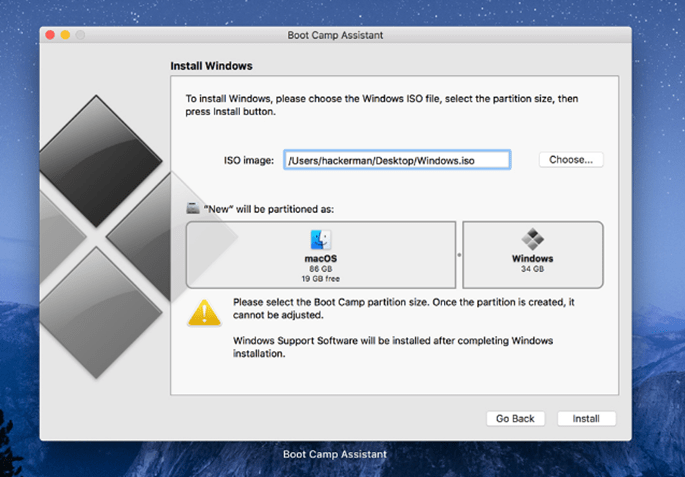The width and height of the screenshot is (685, 477).
Task: Start installation with the Install button
Action: click(586, 418)
